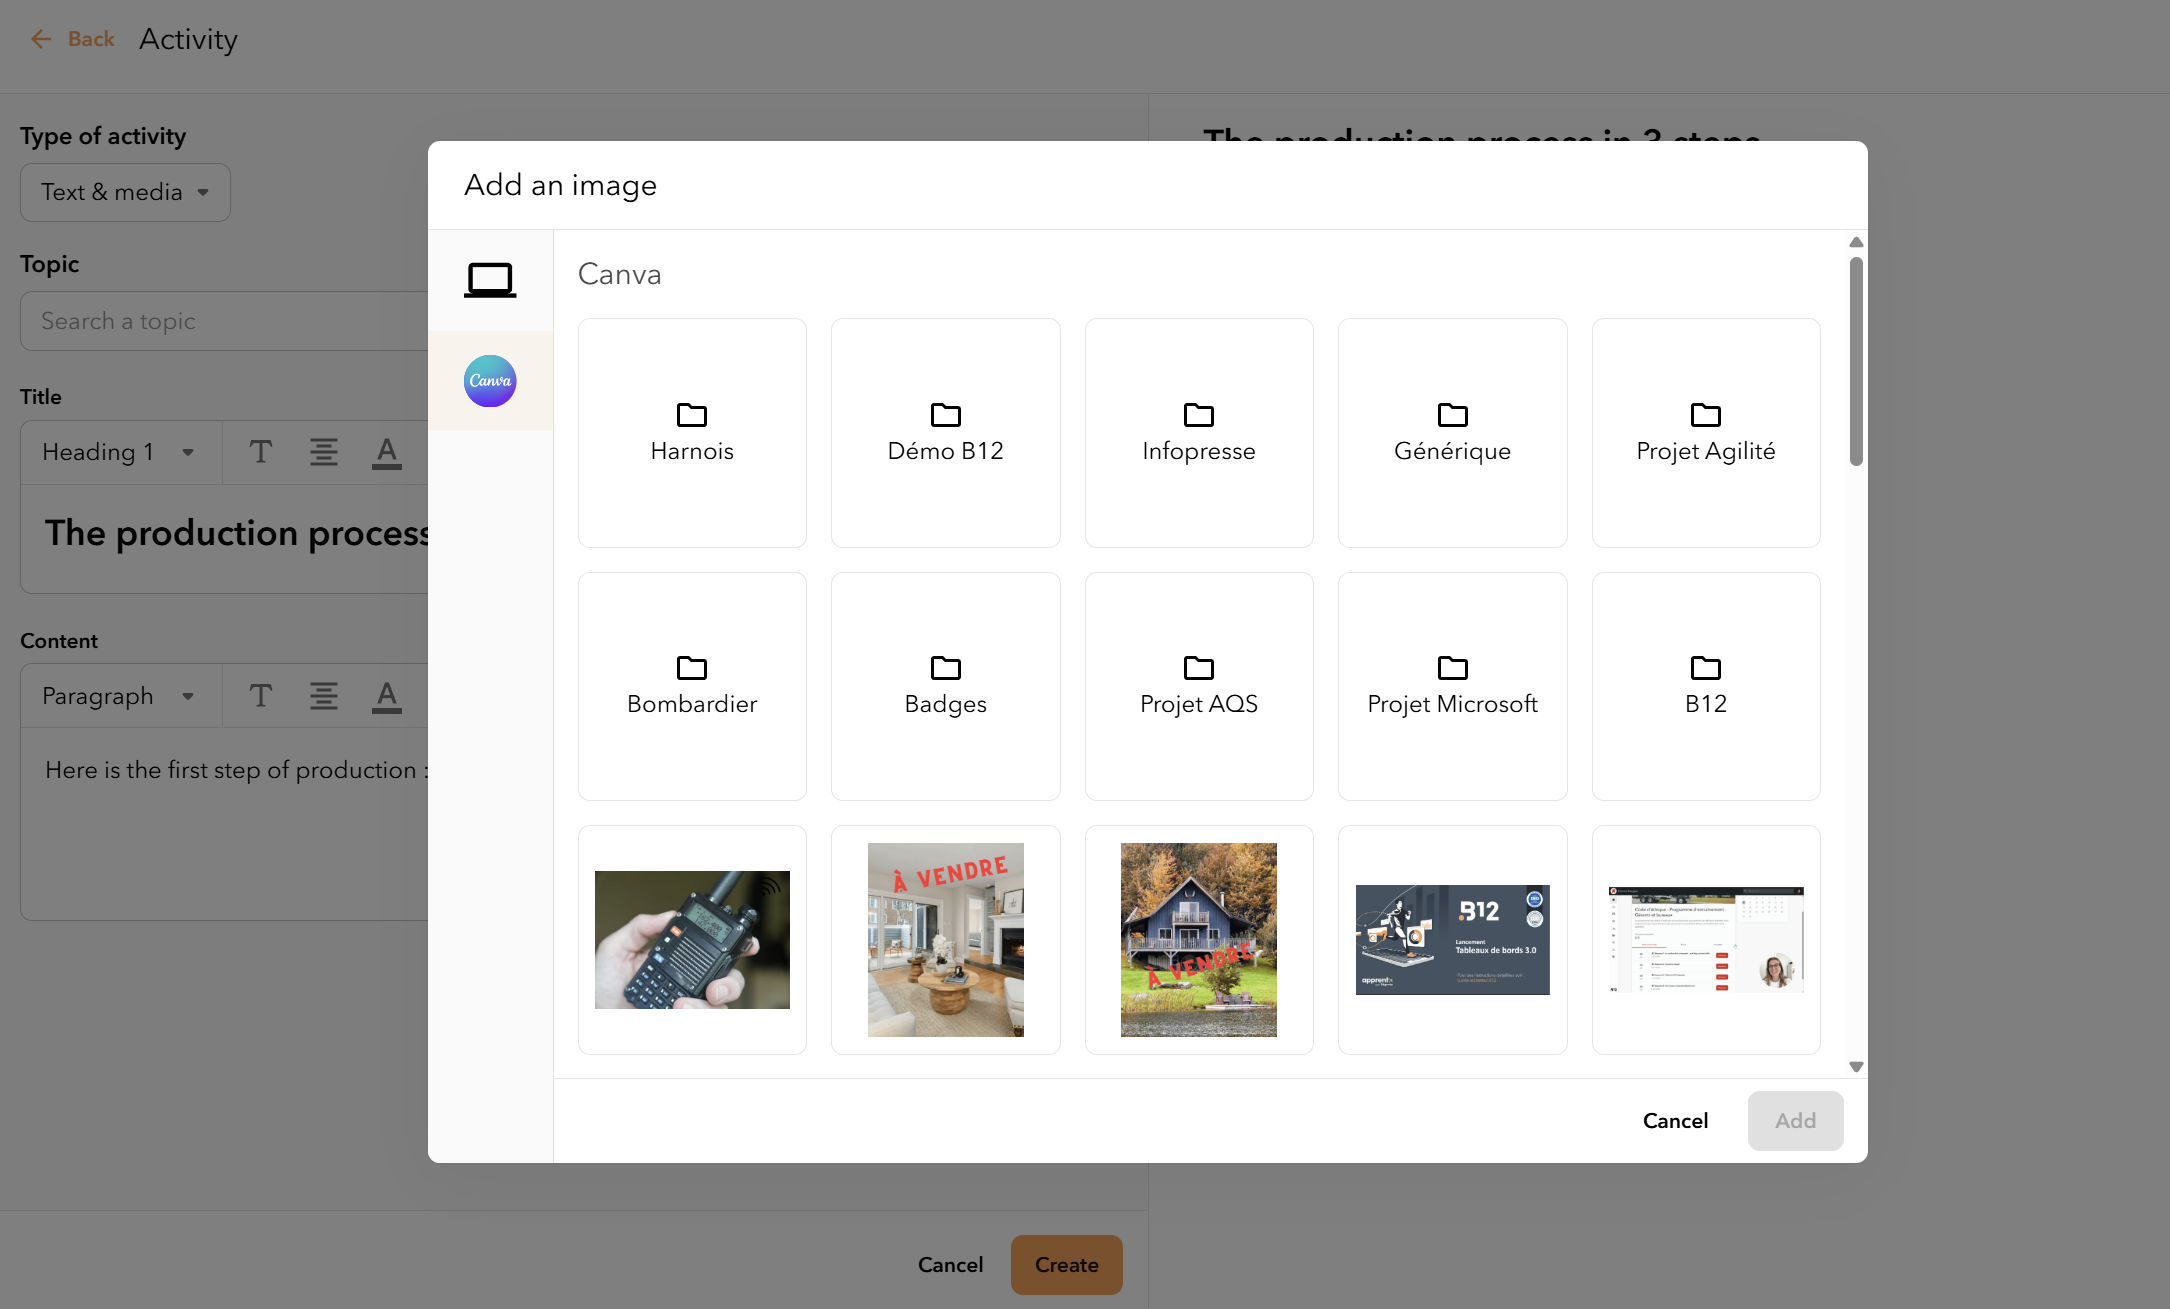The image size is (2170, 1309).
Task: Open the Démo B12 folder
Action: pos(946,433)
